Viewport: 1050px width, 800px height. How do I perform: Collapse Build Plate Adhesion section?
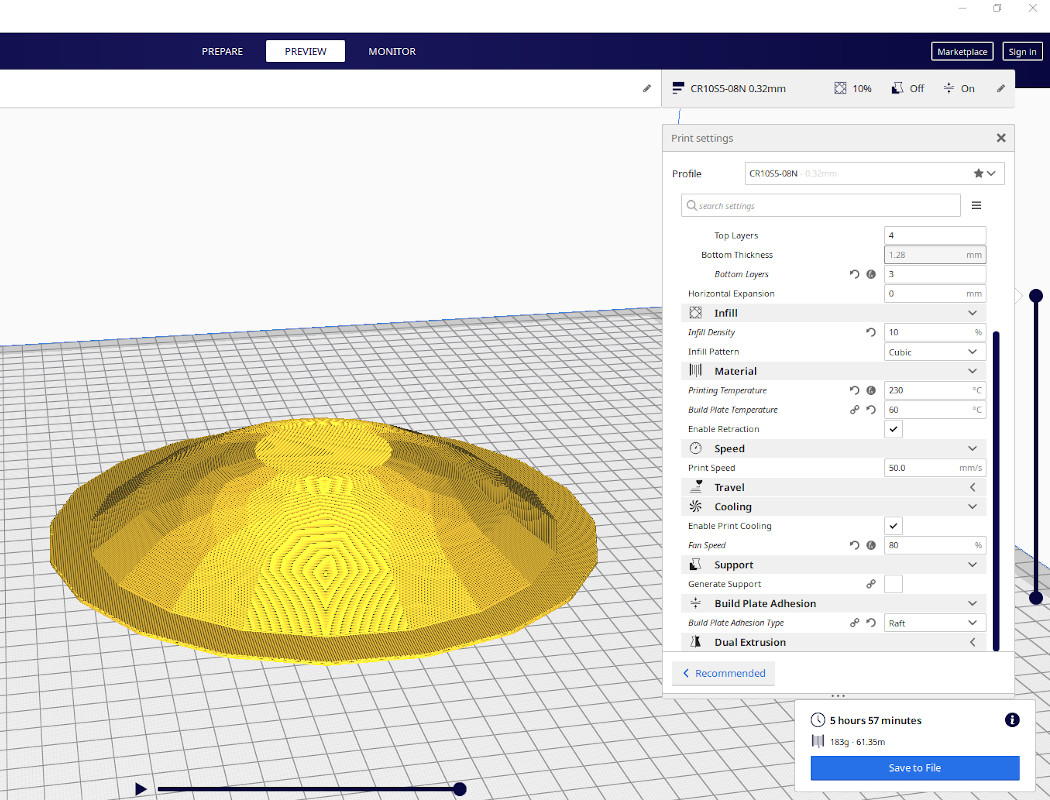[x=972, y=603]
